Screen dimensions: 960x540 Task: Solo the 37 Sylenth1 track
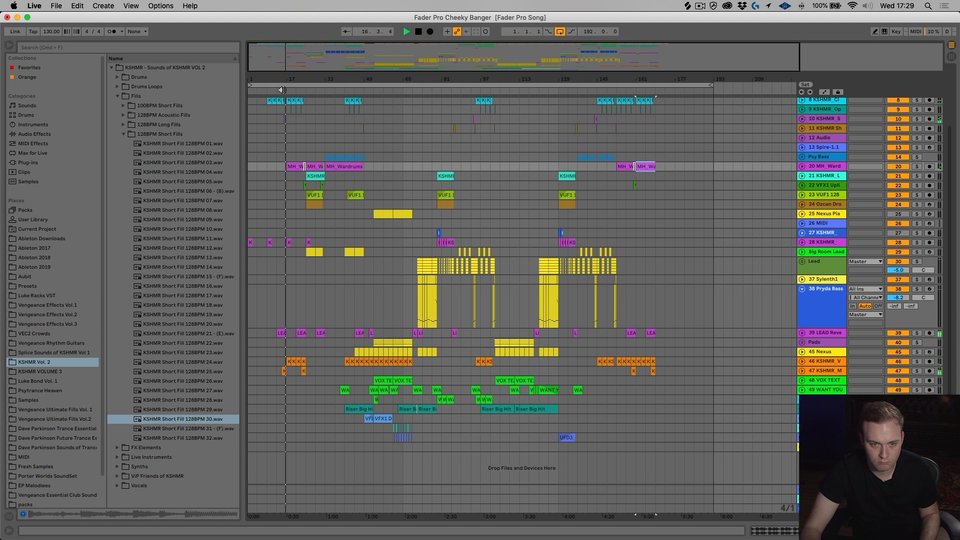click(917, 279)
